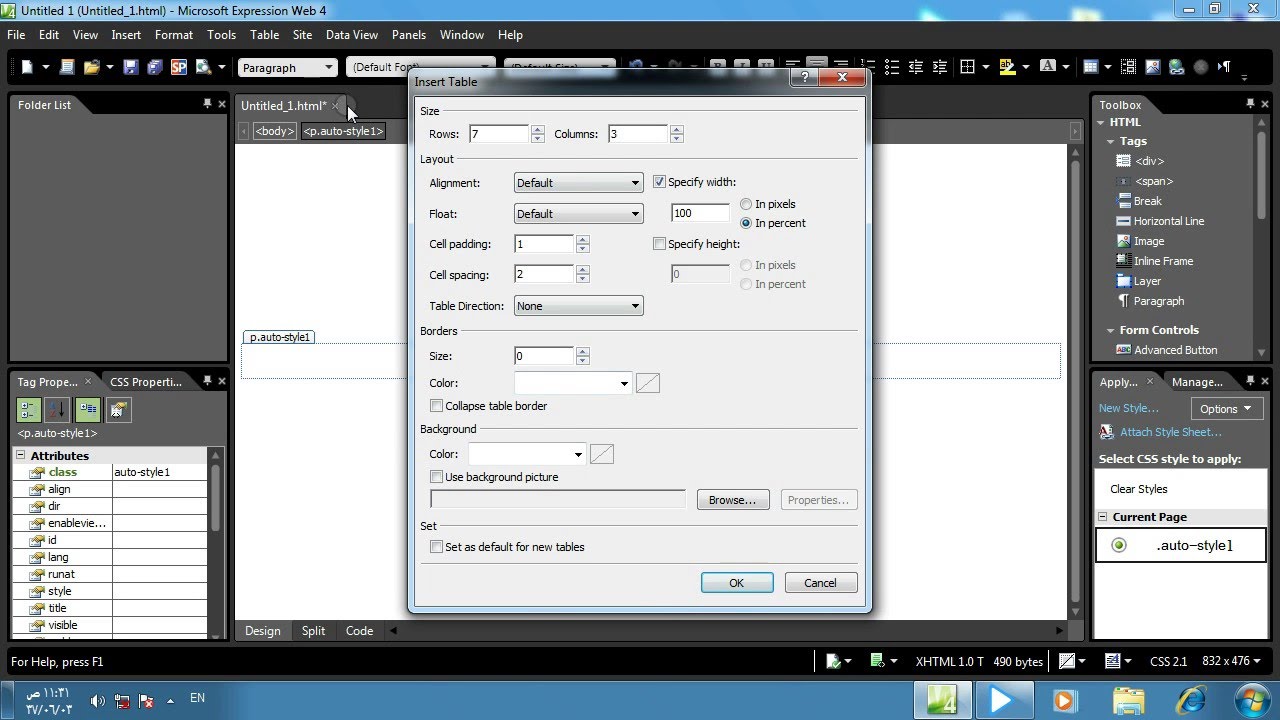Uncheck the Specify width checkbox
Image resolution: width=1280 pixels, height=720 pixels.
pyautogui.click(x=659, y=182)
